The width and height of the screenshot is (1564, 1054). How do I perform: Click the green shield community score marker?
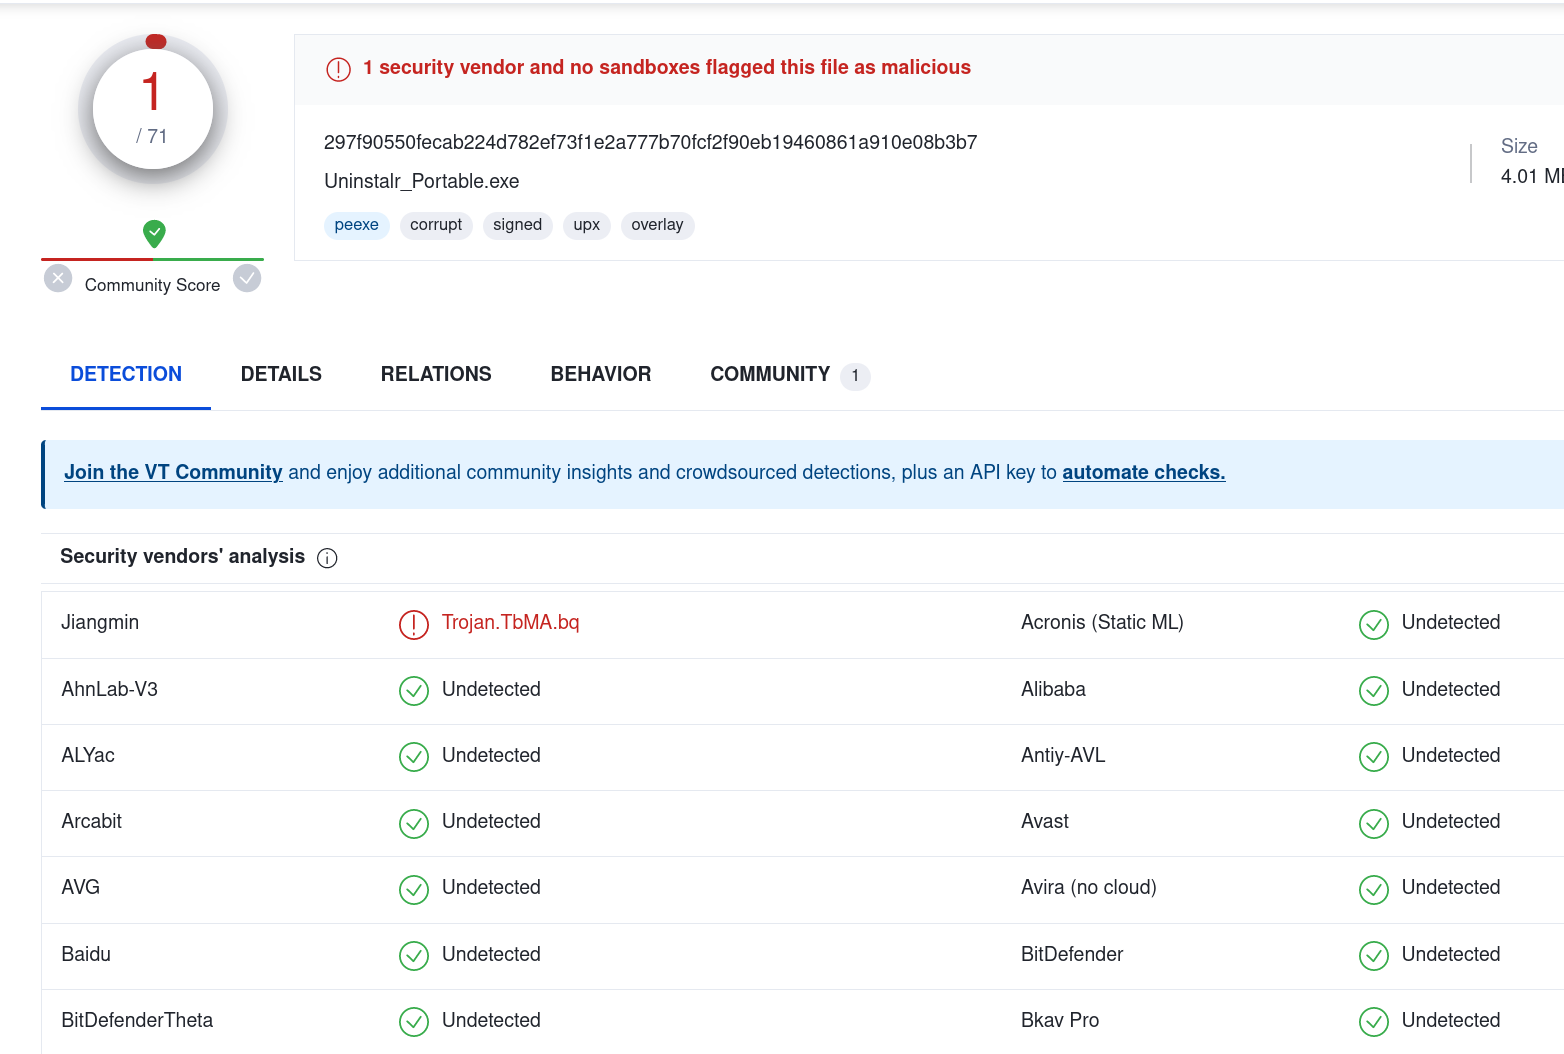[x=154, y=234]
